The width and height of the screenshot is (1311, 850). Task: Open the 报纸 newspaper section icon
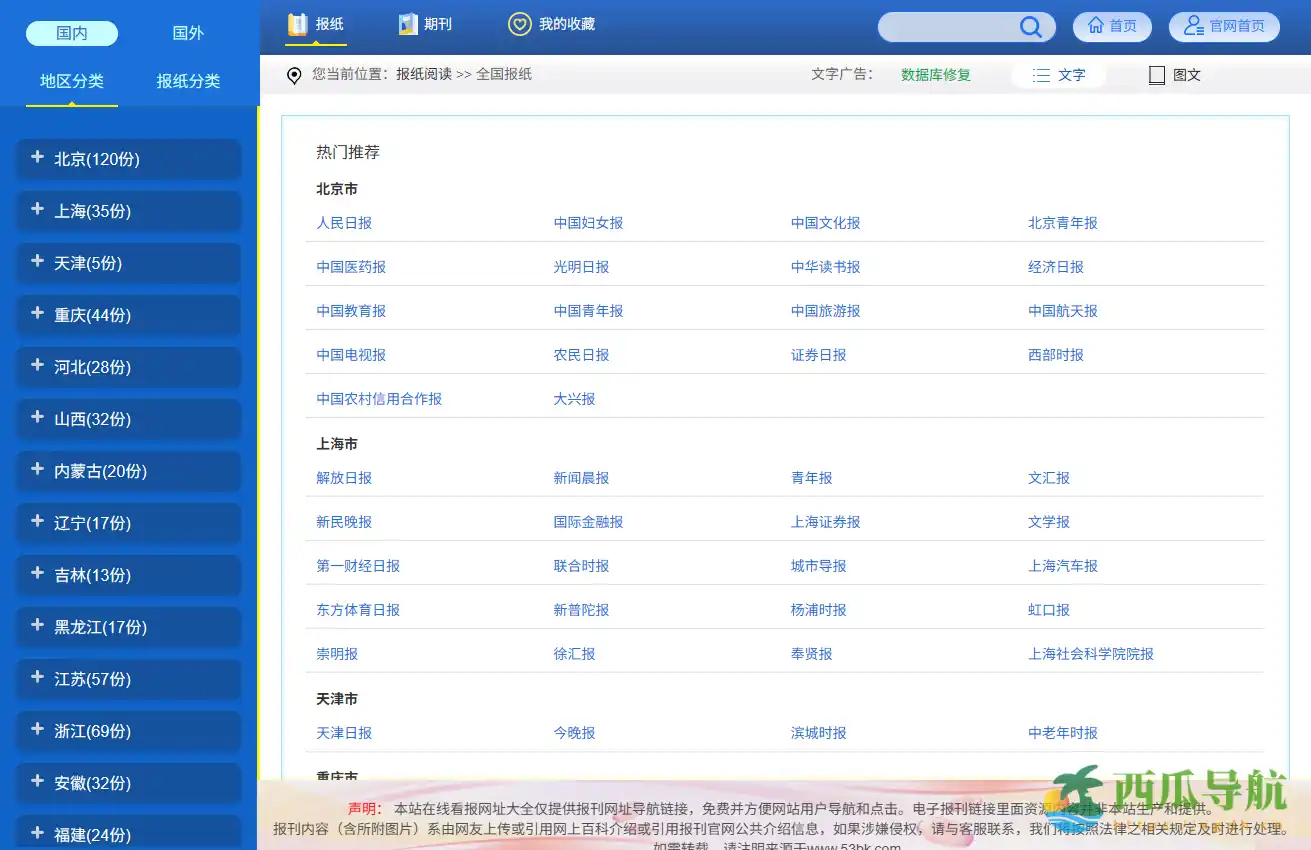pyautogui.click(x=295, y=25)
